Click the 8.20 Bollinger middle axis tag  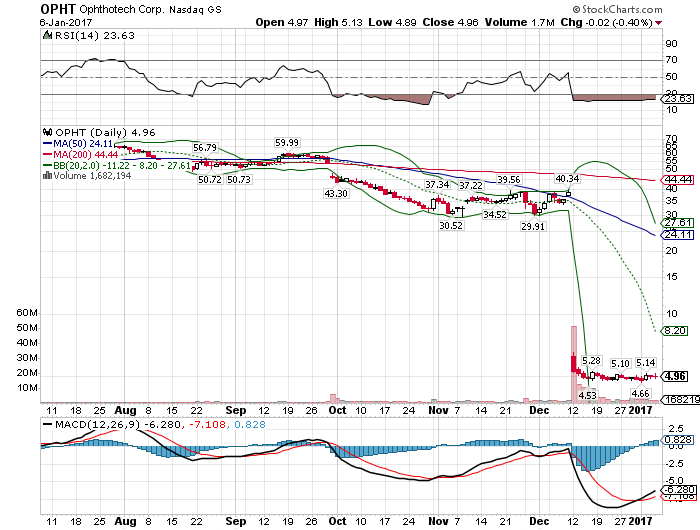tap(674, 331)
